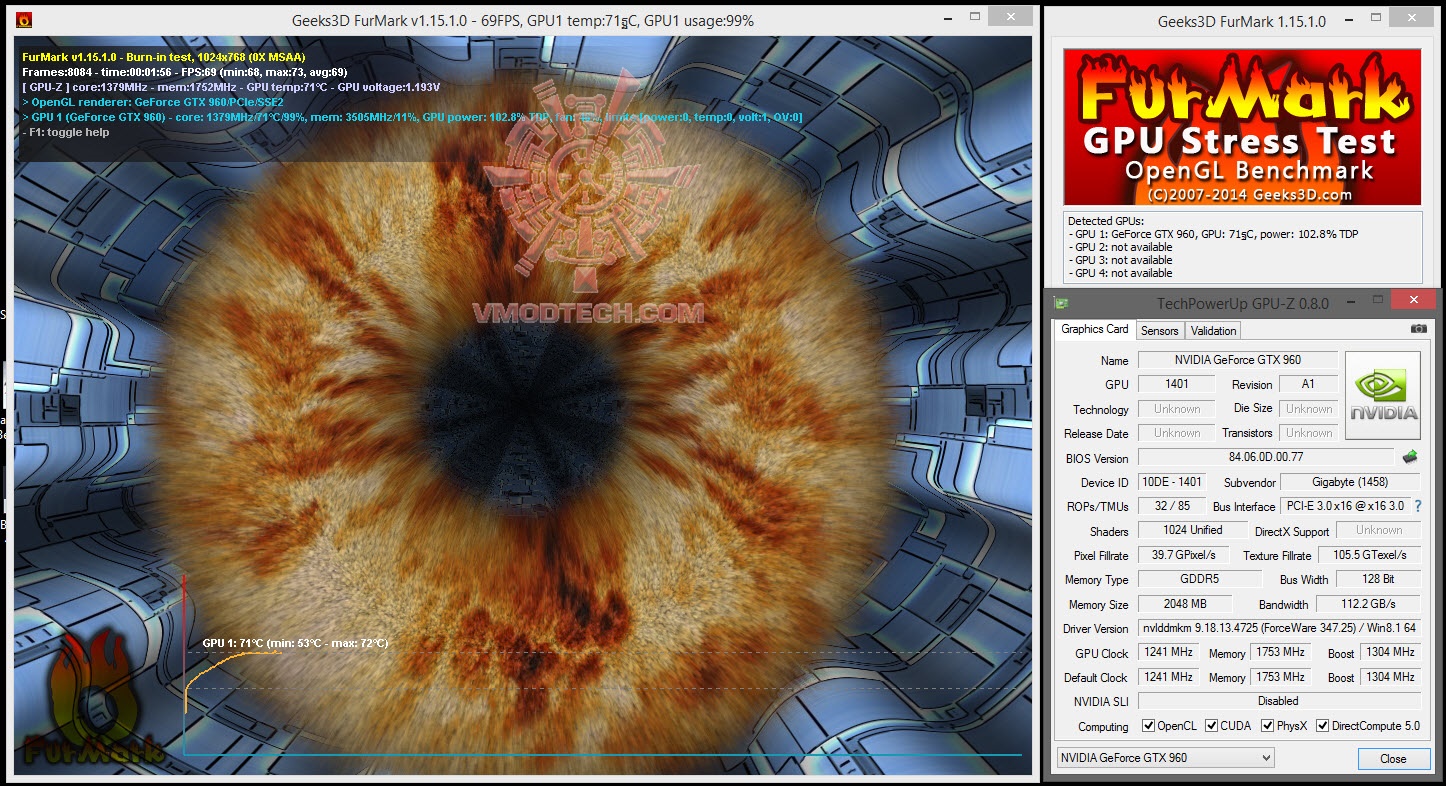Click the Die Size field showing Unknown

point(1308,409)
